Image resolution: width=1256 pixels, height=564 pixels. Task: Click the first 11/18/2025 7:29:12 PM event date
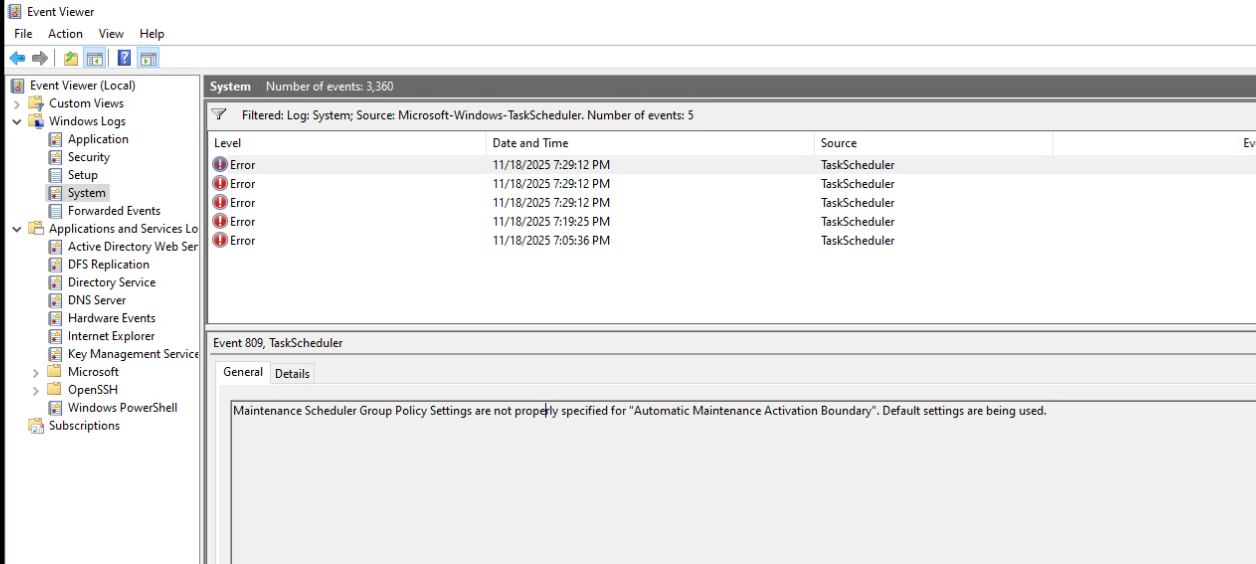pyautogui.click(x=551, y=165)
